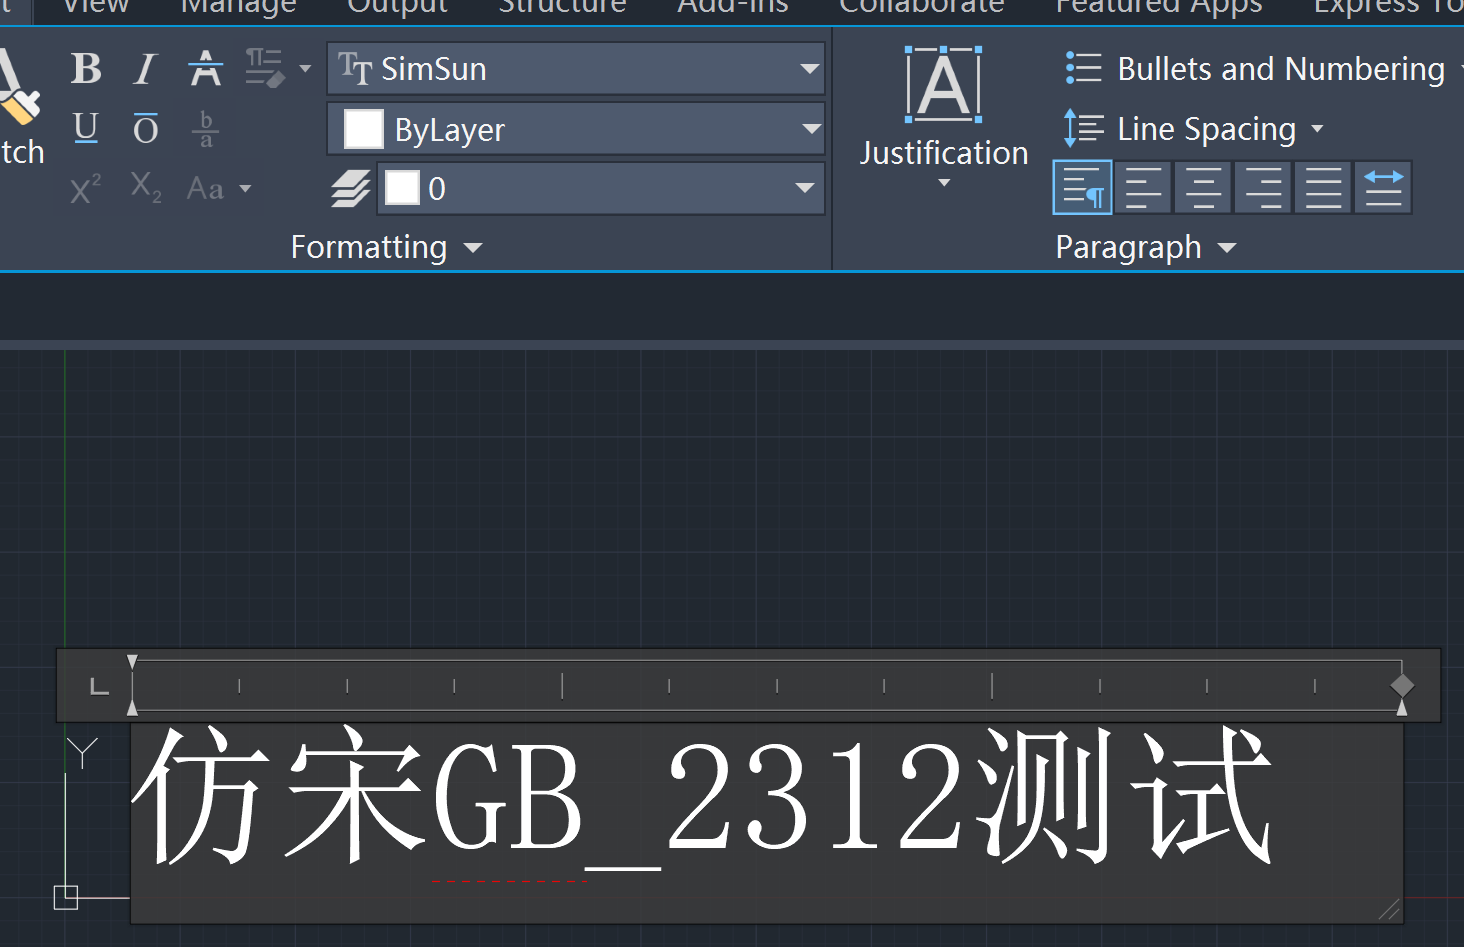Open the Structure ribbon tab
The height and width of the screenshot is (947, 1464).
[x=562, y=7]
